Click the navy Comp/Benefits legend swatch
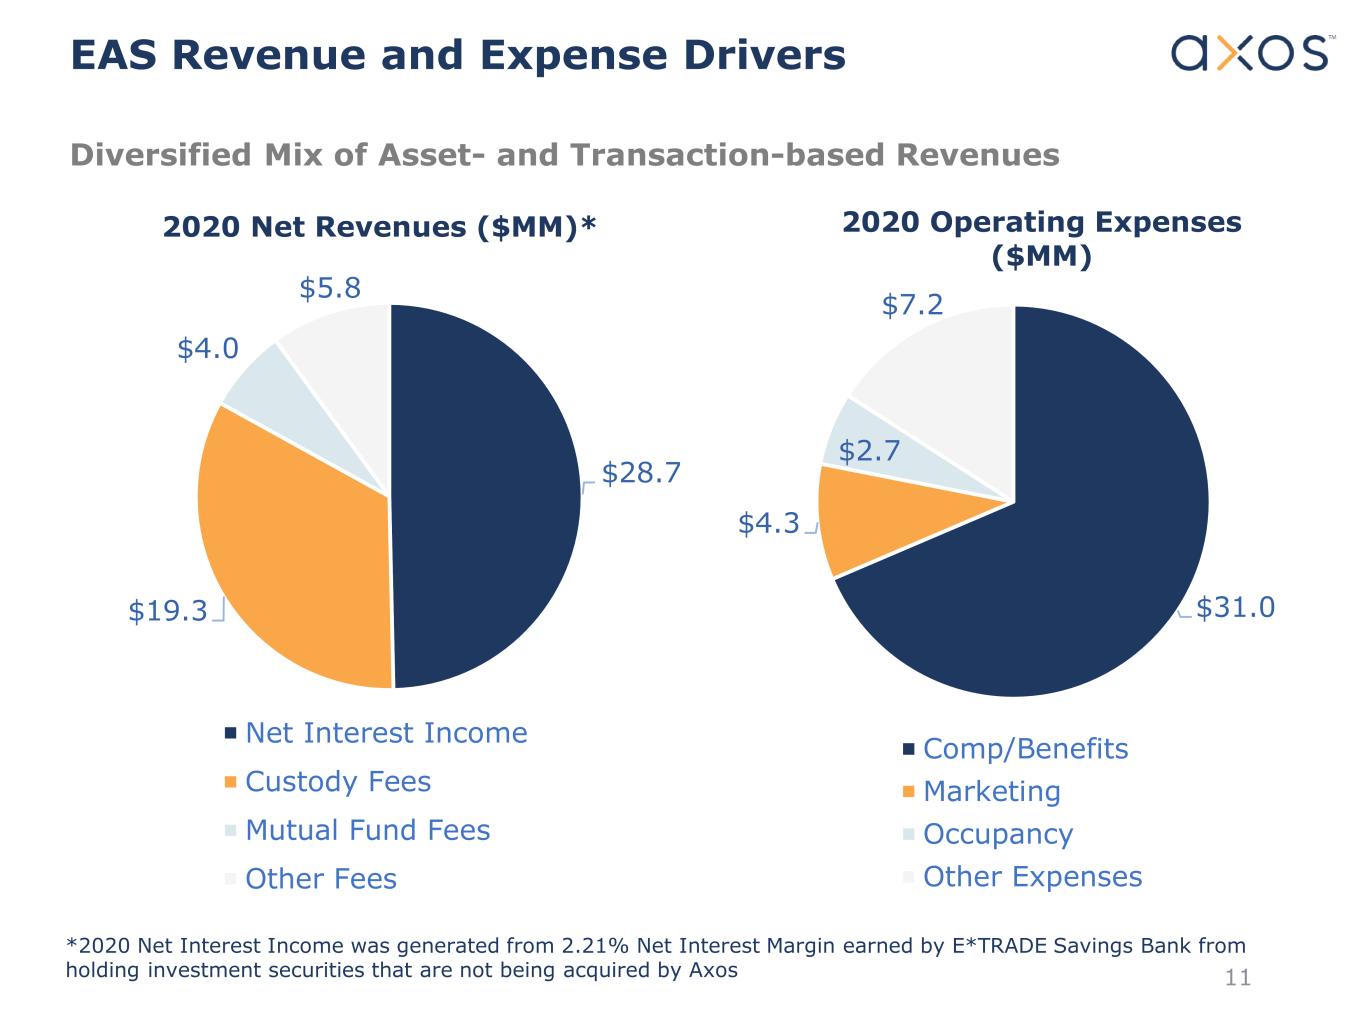Screen dimensions: 1365x1024 [x=908, y=749]
